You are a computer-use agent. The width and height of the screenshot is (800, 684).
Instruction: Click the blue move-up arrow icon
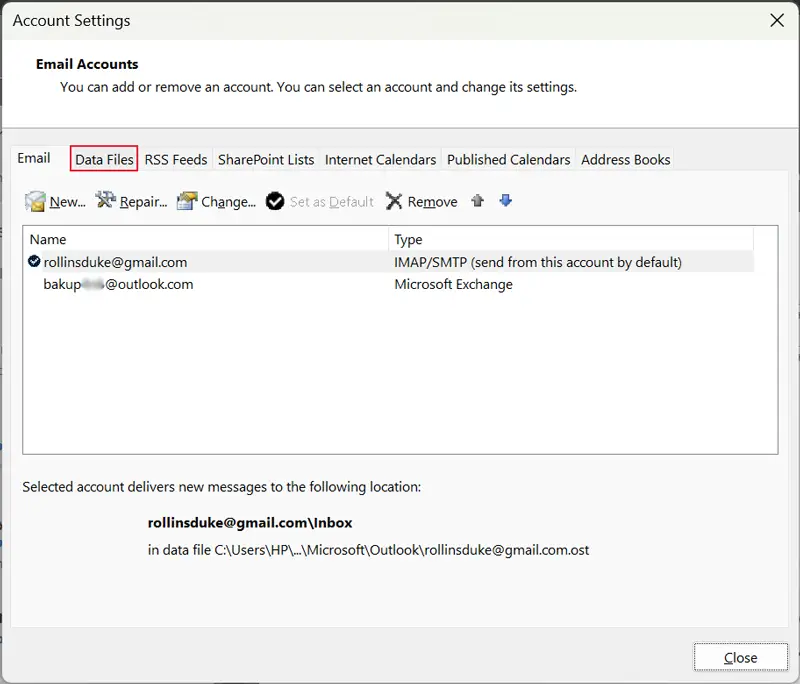pos(477,201)
